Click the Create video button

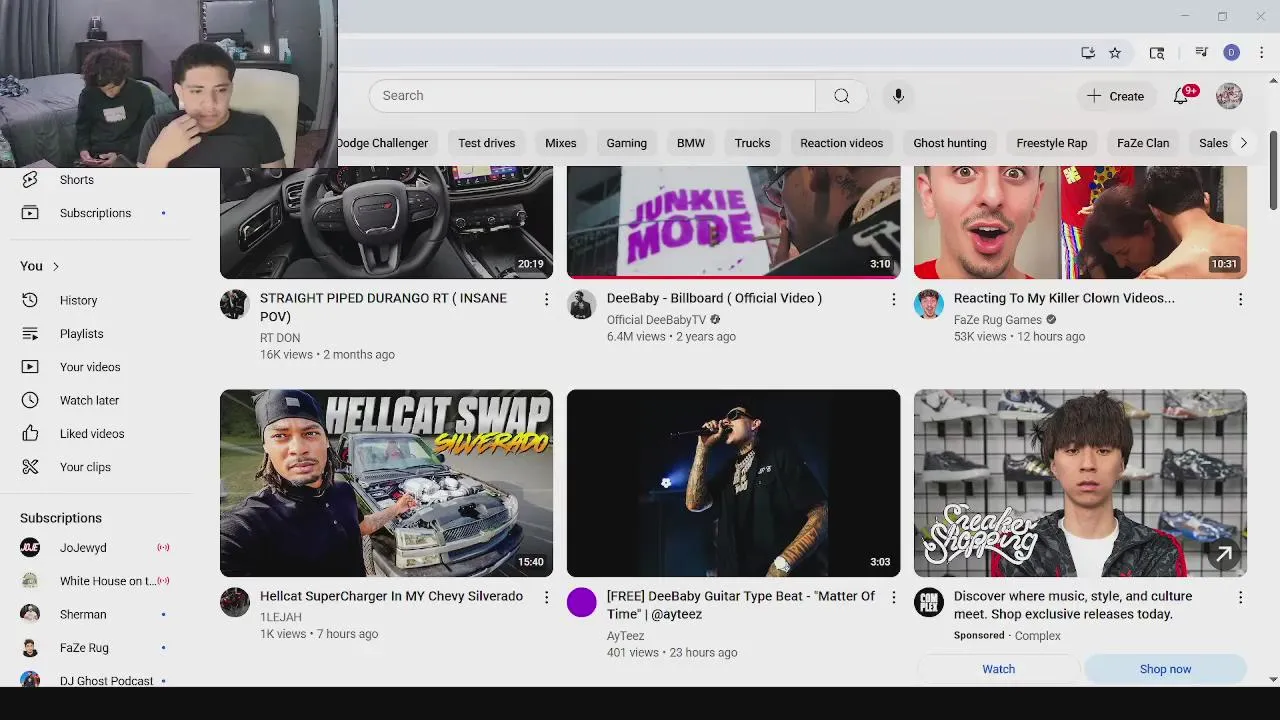pos(1116,96)
